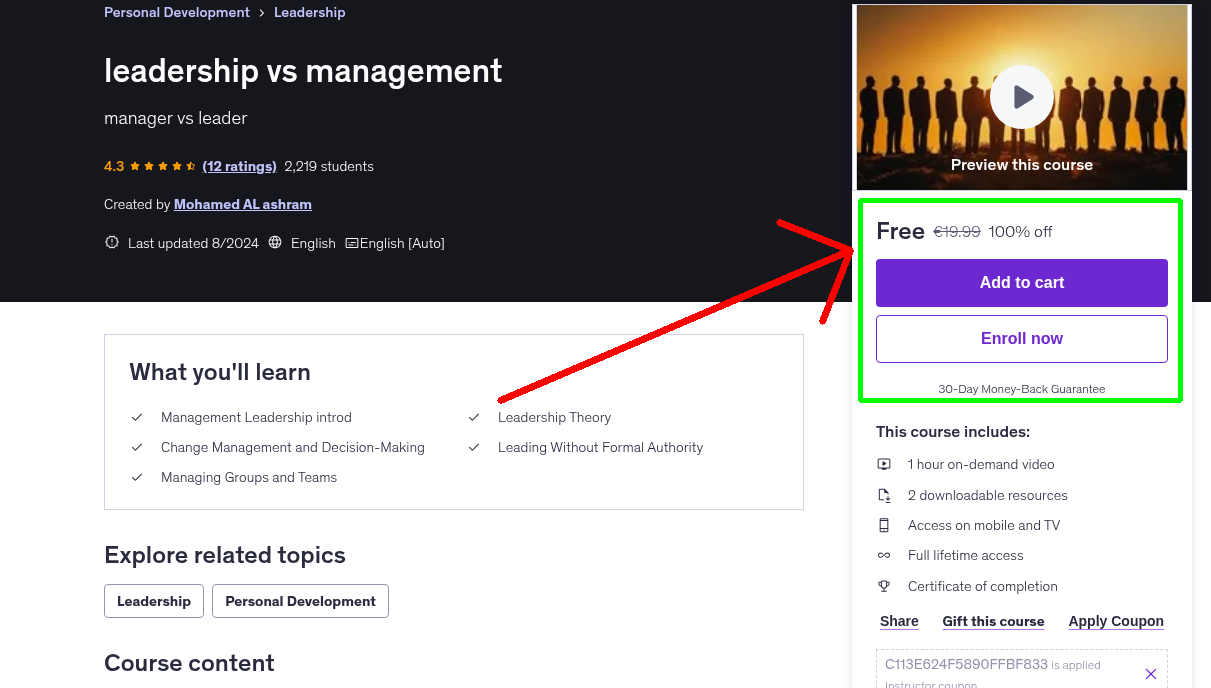This screenshot has height=688, width=1211.
Task: Click the on-demand video icon
Action: tap(884, 464)
